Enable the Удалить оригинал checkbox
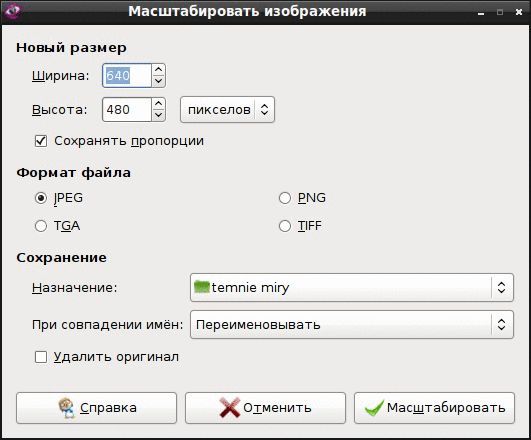 (41, 357)
